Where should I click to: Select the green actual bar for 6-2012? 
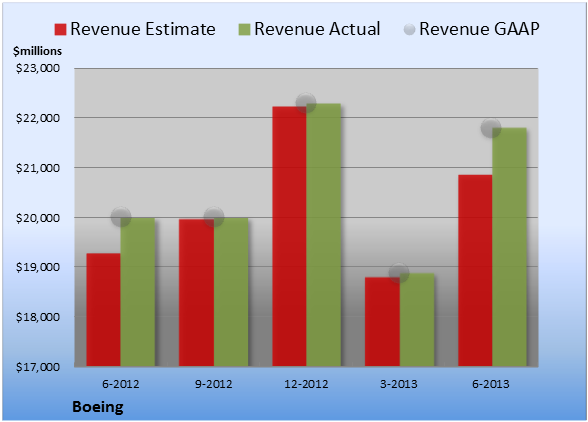pyautogui.click(x=138, y=292)
